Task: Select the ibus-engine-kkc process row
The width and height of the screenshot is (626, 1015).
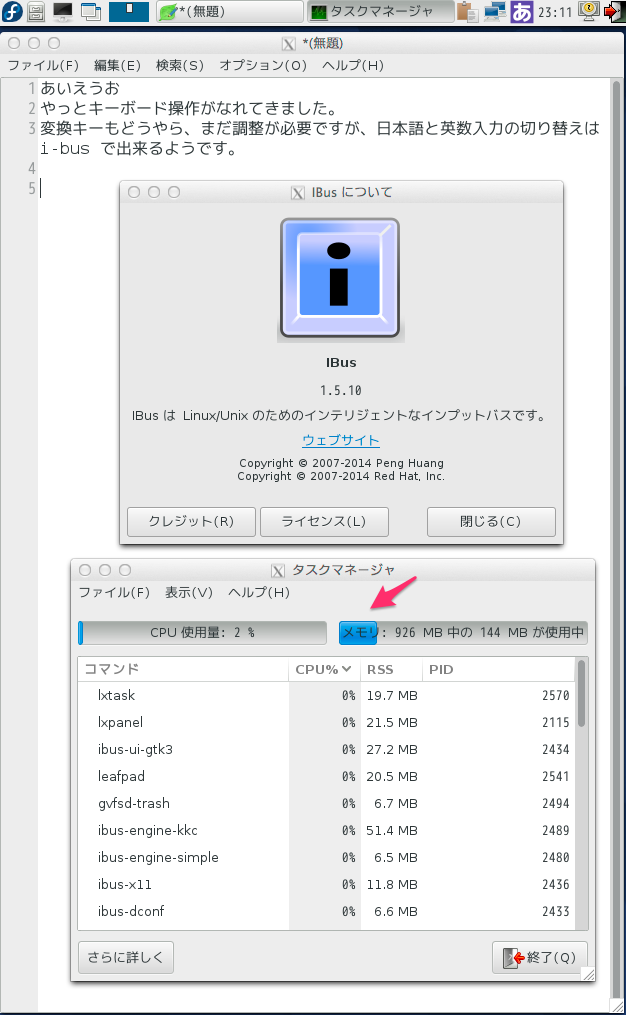Action: pos(326,831)
